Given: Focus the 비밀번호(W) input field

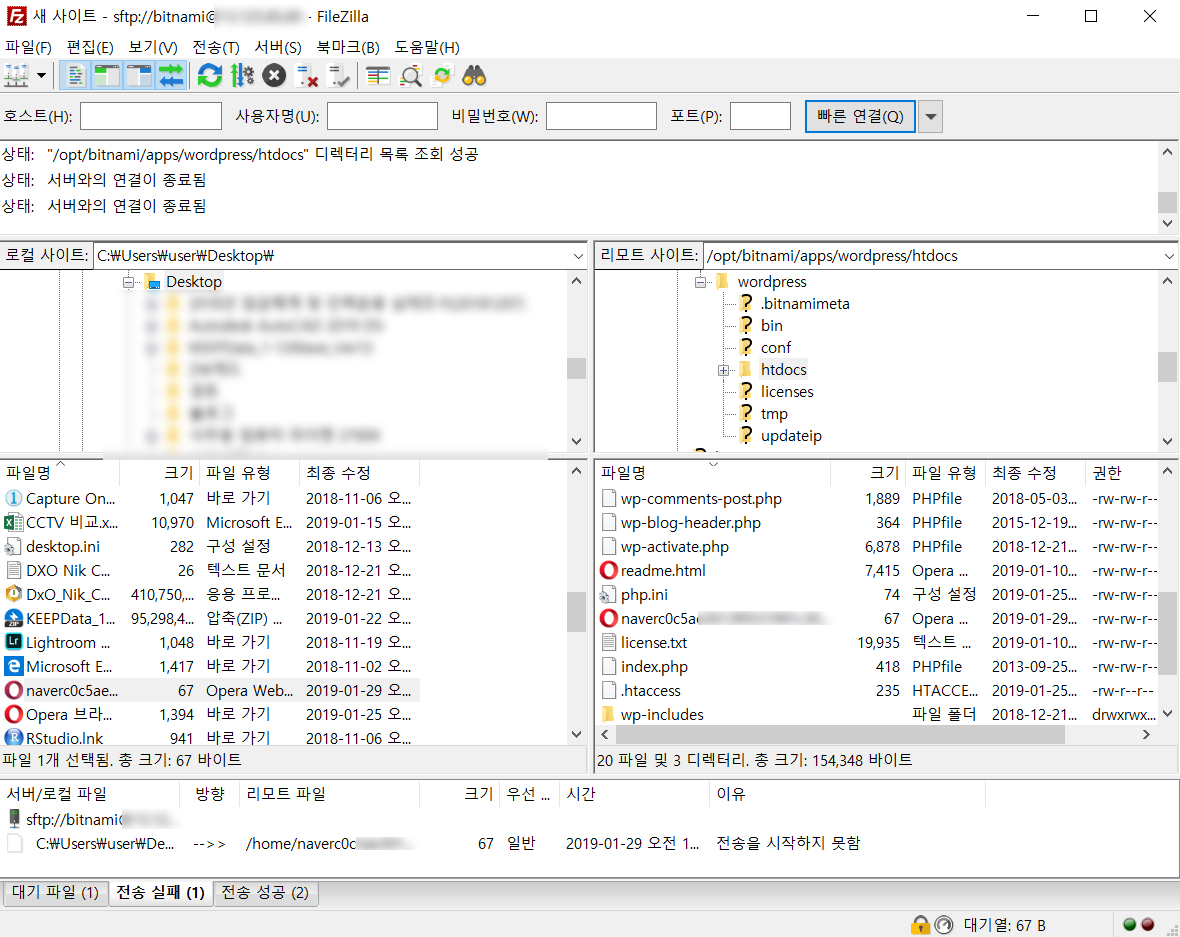Looking at the screenshot, I should click(601, 117).
